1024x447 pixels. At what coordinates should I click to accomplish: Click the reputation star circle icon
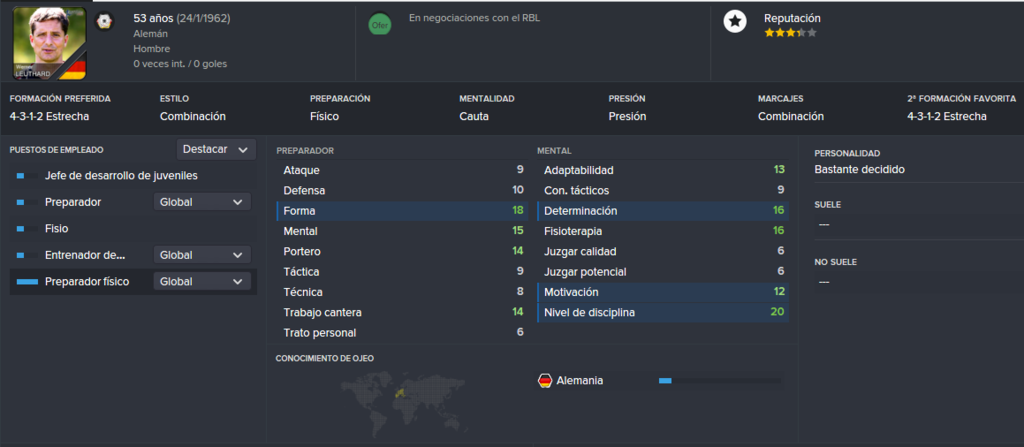click(735, 22)
